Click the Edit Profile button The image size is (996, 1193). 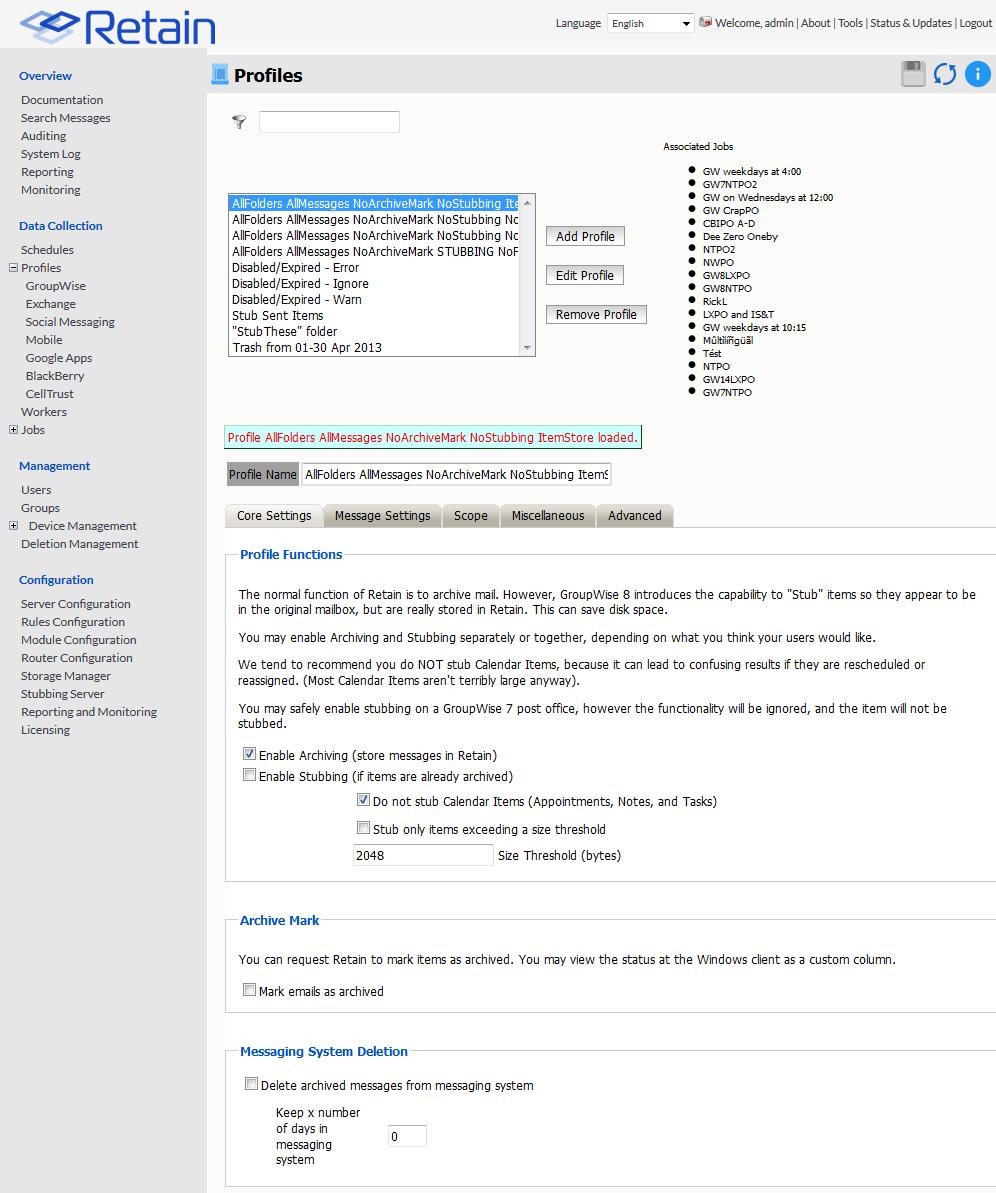pyautogui.click(x=584, y=275)
